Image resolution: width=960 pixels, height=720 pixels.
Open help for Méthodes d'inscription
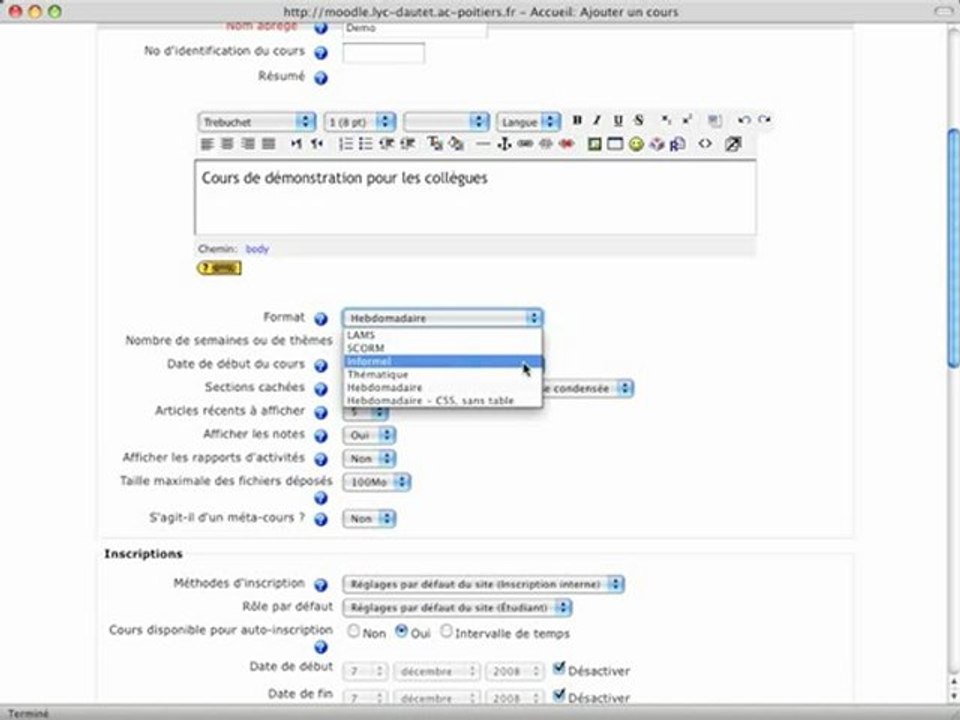(x=321, y=585)
